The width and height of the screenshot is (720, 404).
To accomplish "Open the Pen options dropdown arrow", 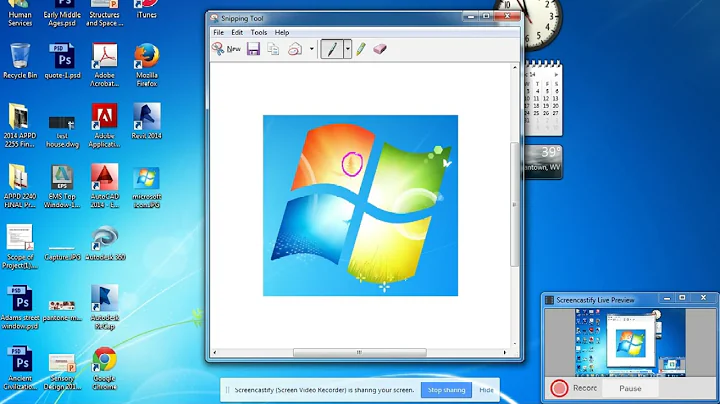I will point(348,49).
